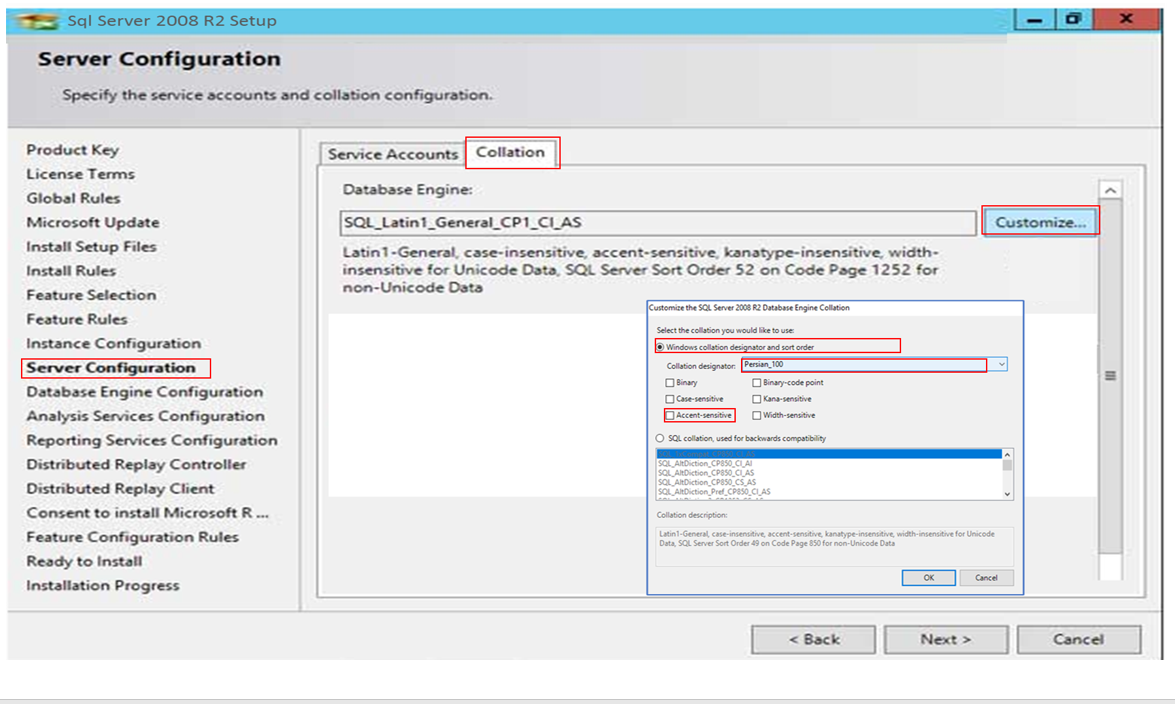Close the Sql Server Setup window
The image size is (1175, 704).
pos(1126,19)
